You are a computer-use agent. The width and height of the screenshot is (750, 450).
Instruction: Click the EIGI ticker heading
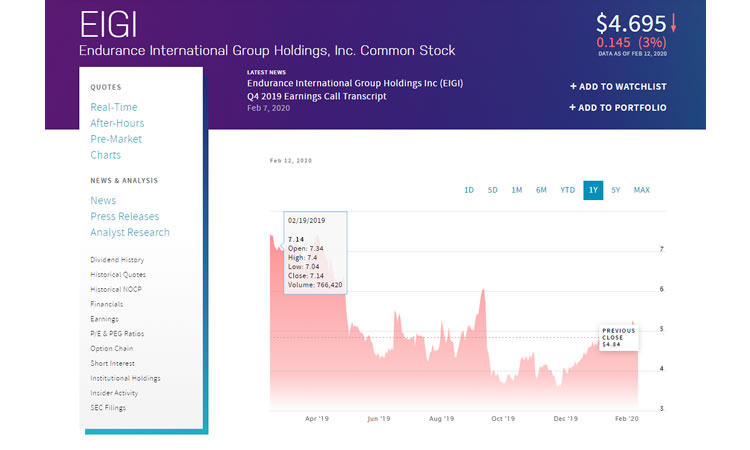click(109, 24)
